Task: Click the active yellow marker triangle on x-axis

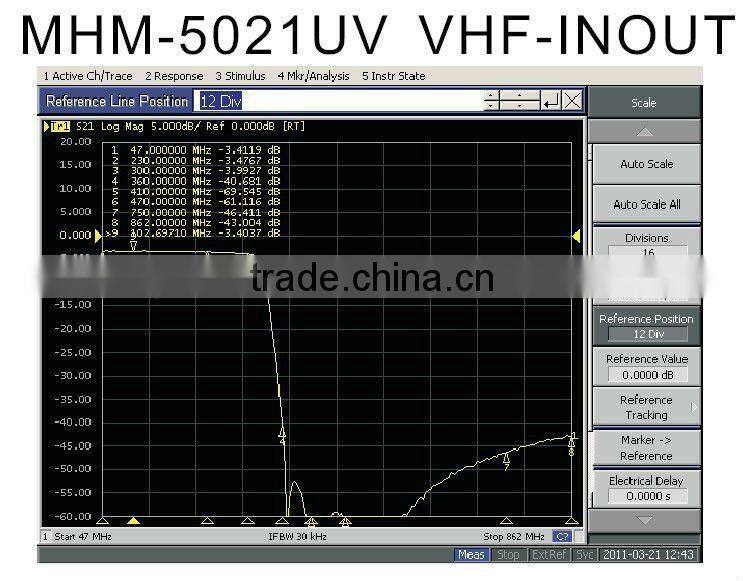Action: tap(134, 521)
